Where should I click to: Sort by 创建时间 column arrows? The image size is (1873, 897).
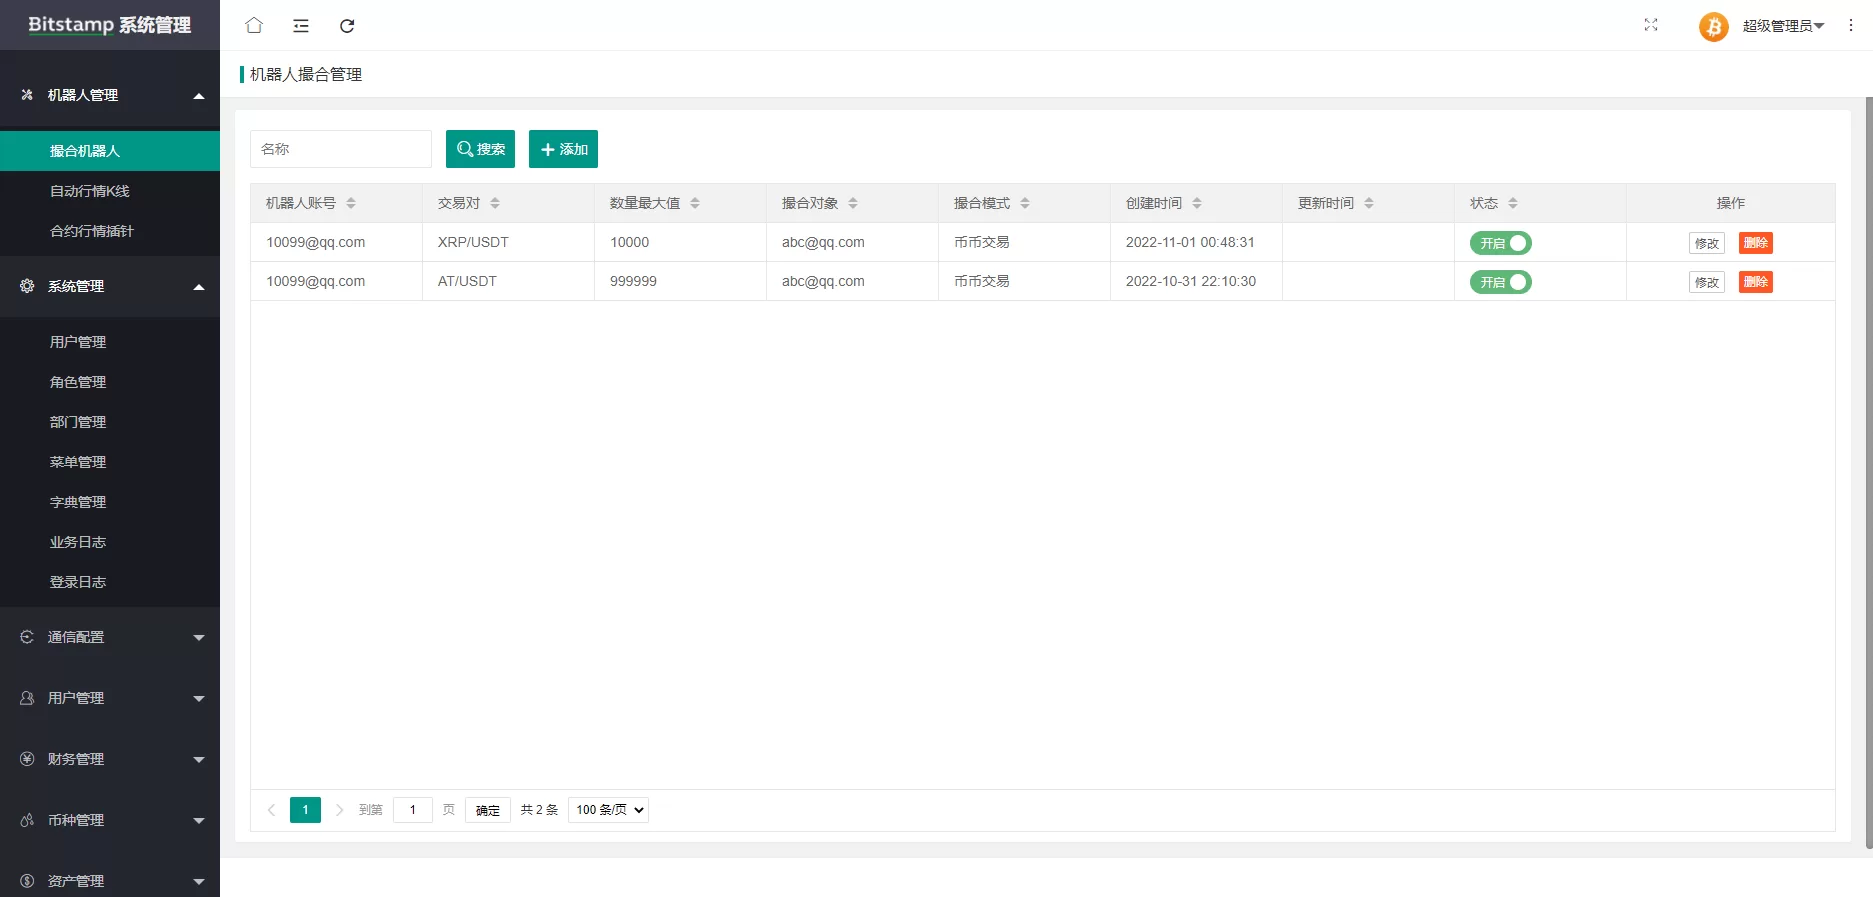(x=1197, y=203)
